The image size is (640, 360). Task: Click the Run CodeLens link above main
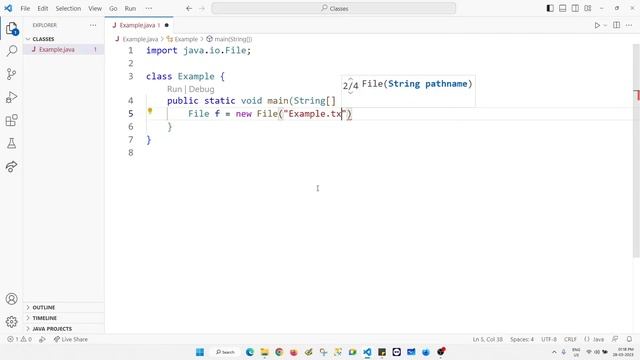pyautogui.click(x=174, y=89)
